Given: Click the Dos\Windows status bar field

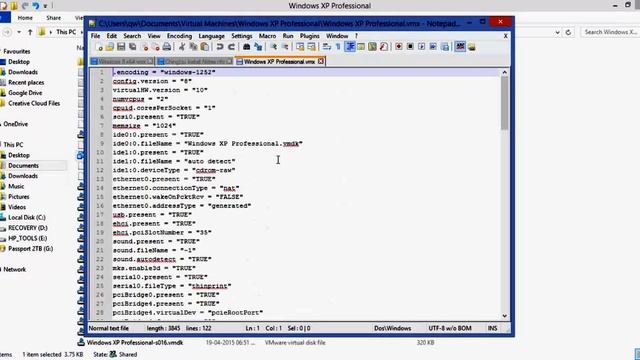Looking at the screenshot, I should pyautogui.click(x=393, y=328).
